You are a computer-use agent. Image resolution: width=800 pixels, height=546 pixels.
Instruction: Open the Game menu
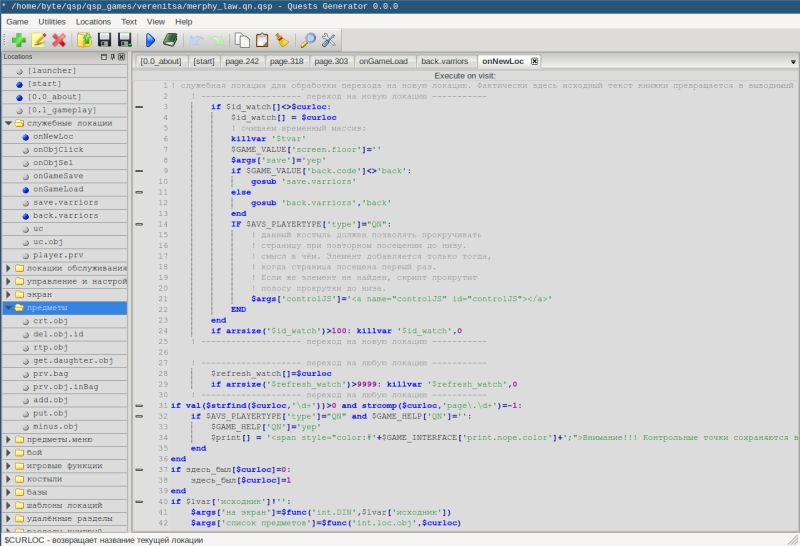(17, 22)
